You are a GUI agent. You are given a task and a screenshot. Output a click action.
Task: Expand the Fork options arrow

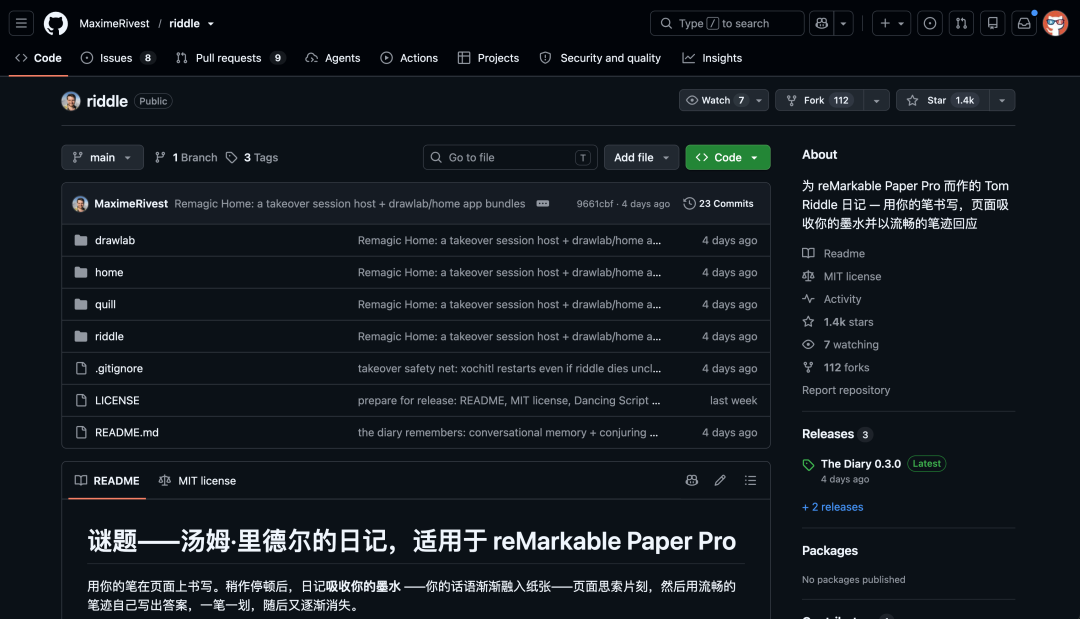pos(876,101)
